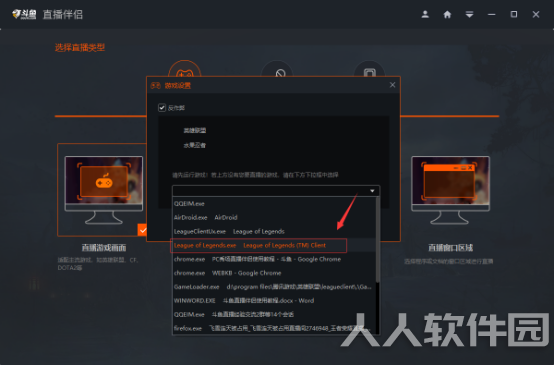Click the 选择直播类型 heading

click(x=80, y=47)
